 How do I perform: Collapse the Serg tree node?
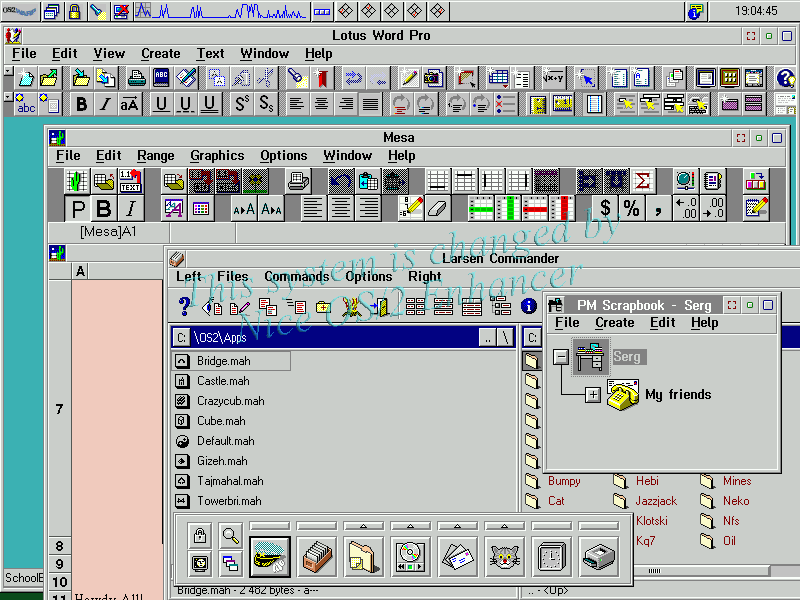click(x=561, y=356)
